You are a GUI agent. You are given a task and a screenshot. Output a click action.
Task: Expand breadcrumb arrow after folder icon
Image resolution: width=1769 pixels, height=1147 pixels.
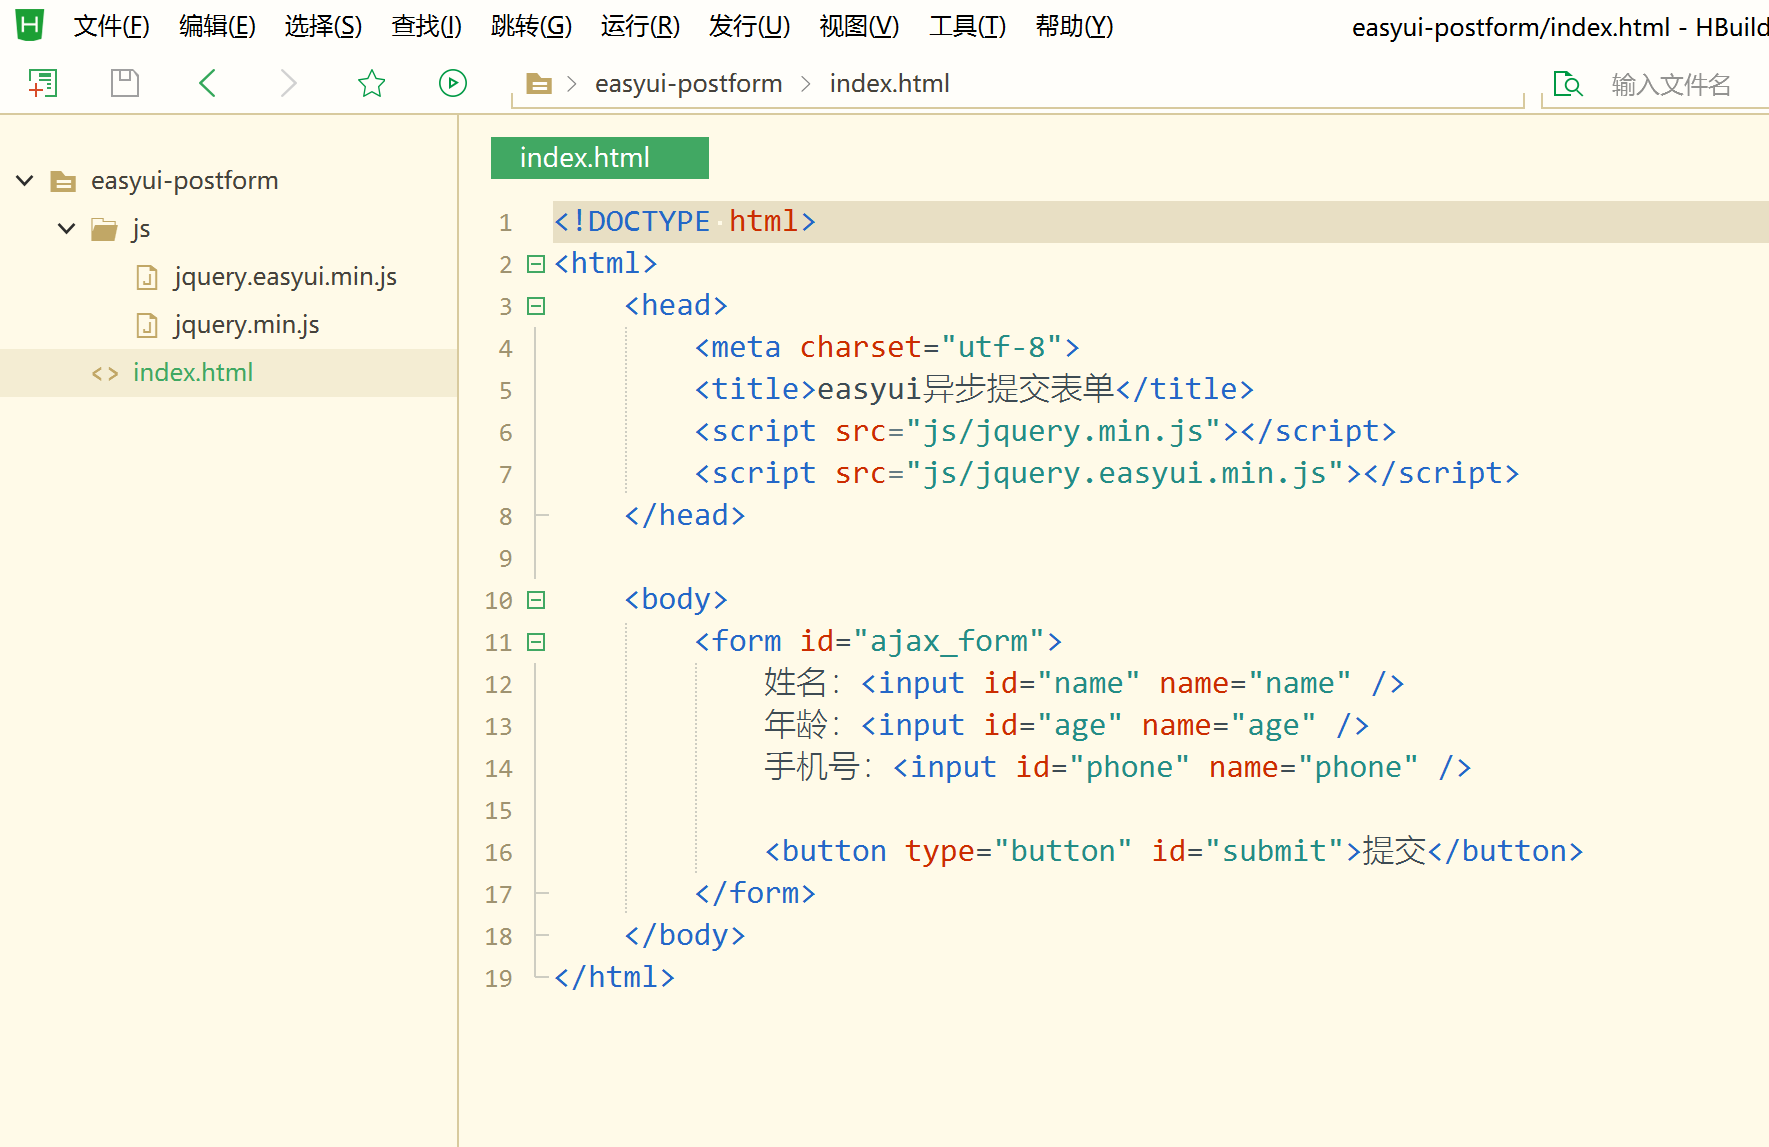click(572, 84)
